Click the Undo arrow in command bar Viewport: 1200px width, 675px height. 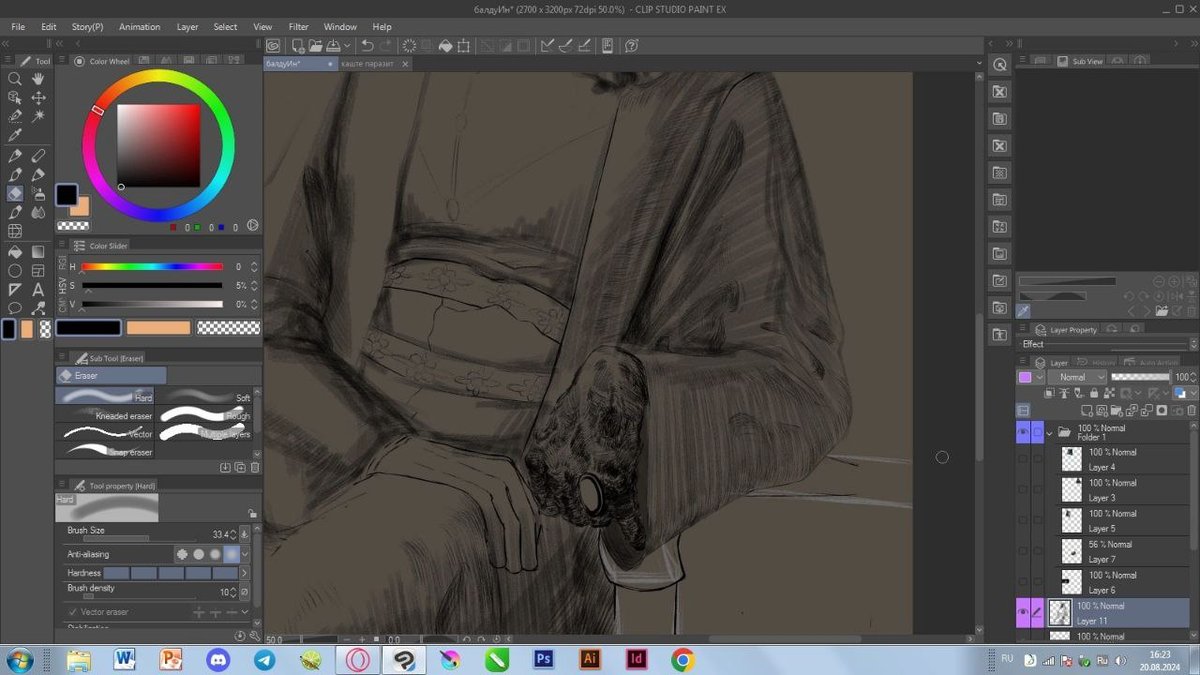367,45
